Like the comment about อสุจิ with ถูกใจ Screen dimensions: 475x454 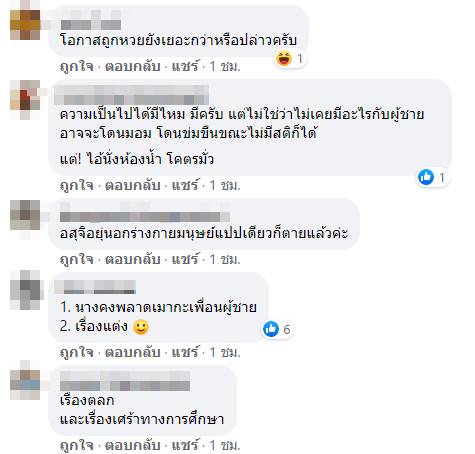(x=77, y=259)
